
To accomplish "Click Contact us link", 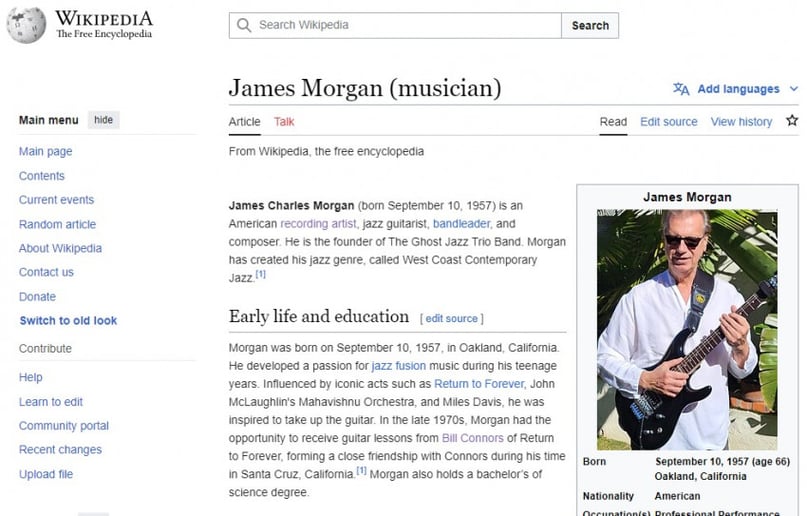I will (46, 272).
